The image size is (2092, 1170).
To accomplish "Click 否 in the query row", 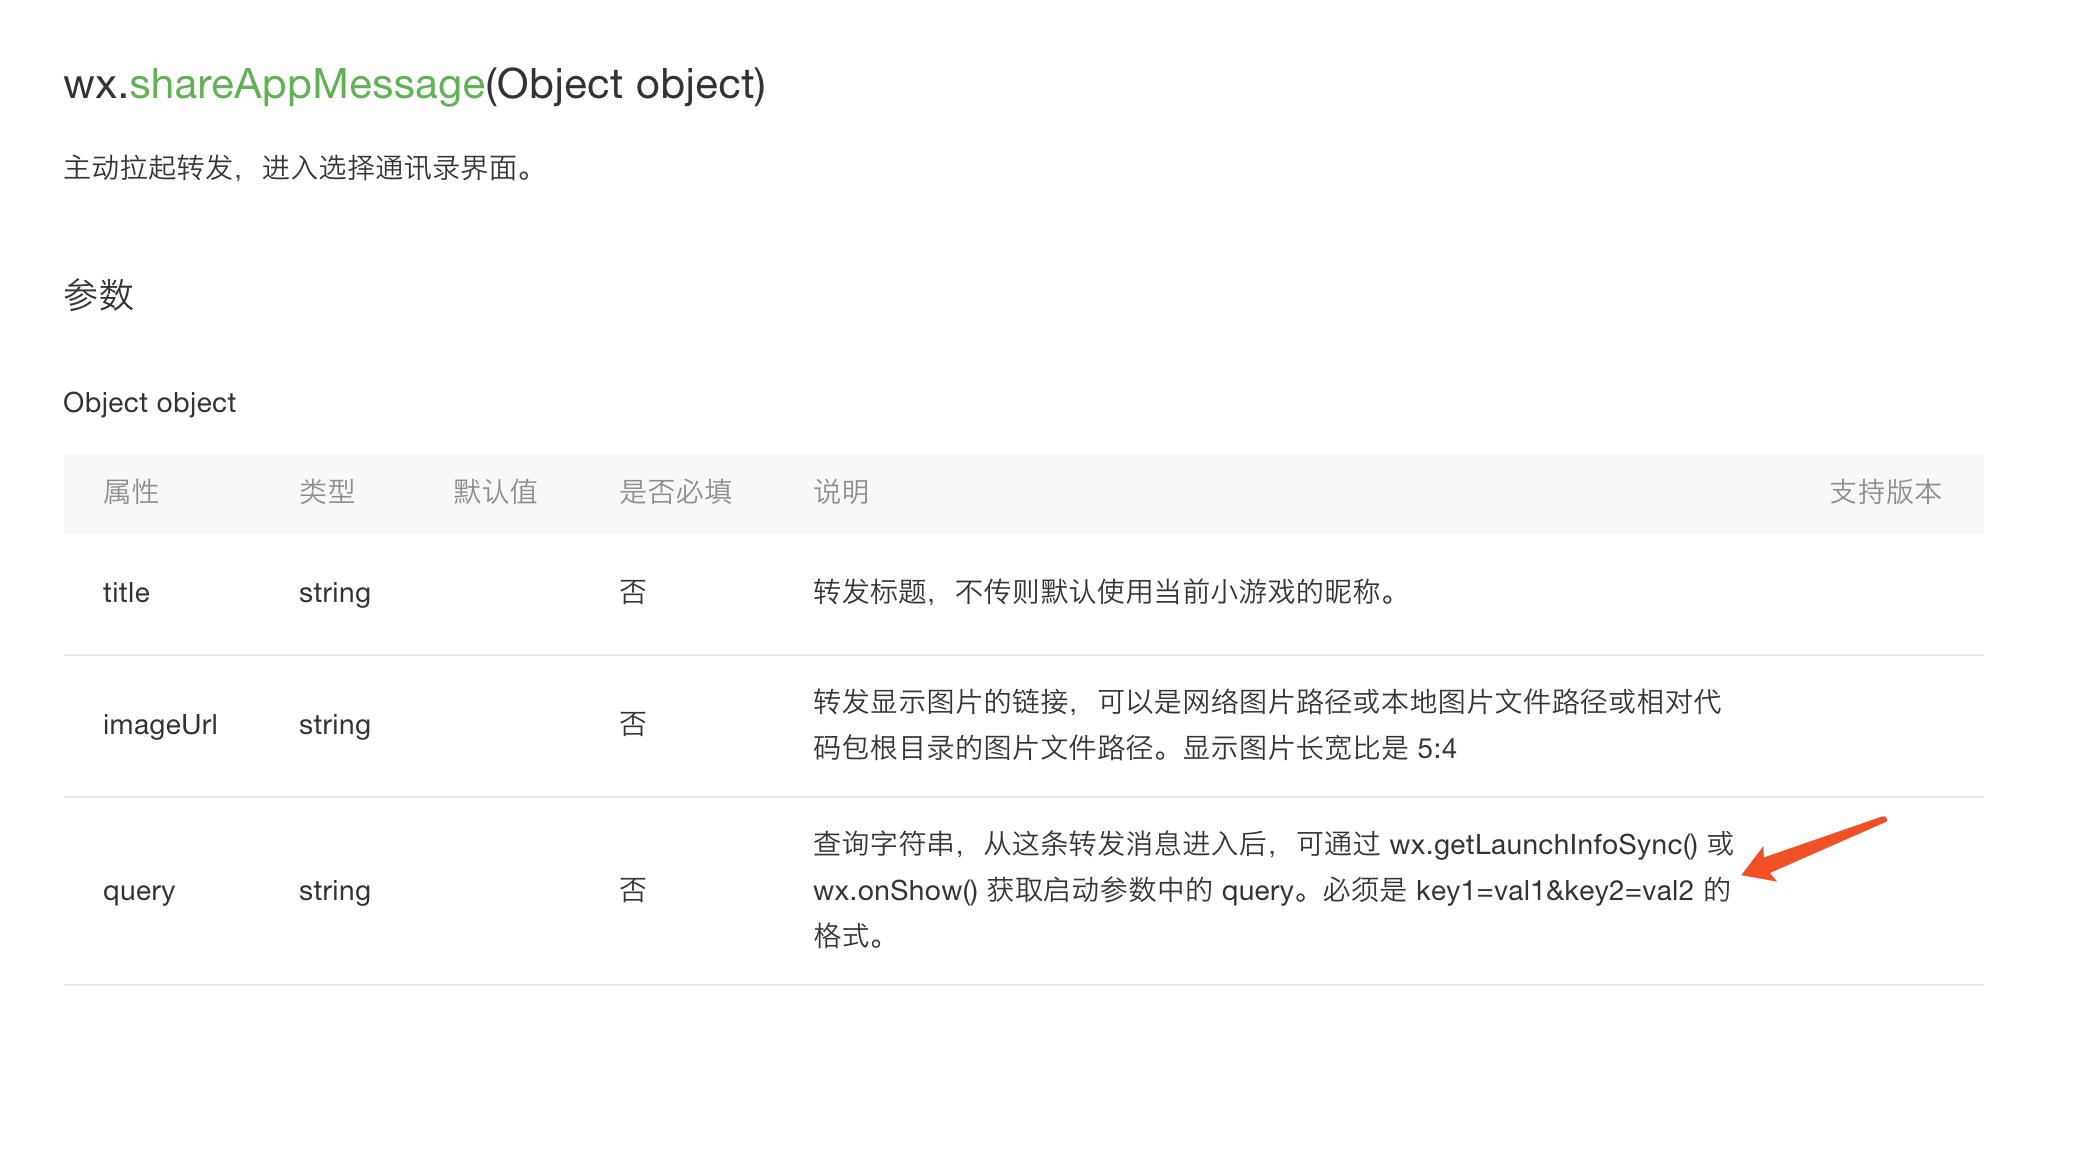I will (633, 891).
